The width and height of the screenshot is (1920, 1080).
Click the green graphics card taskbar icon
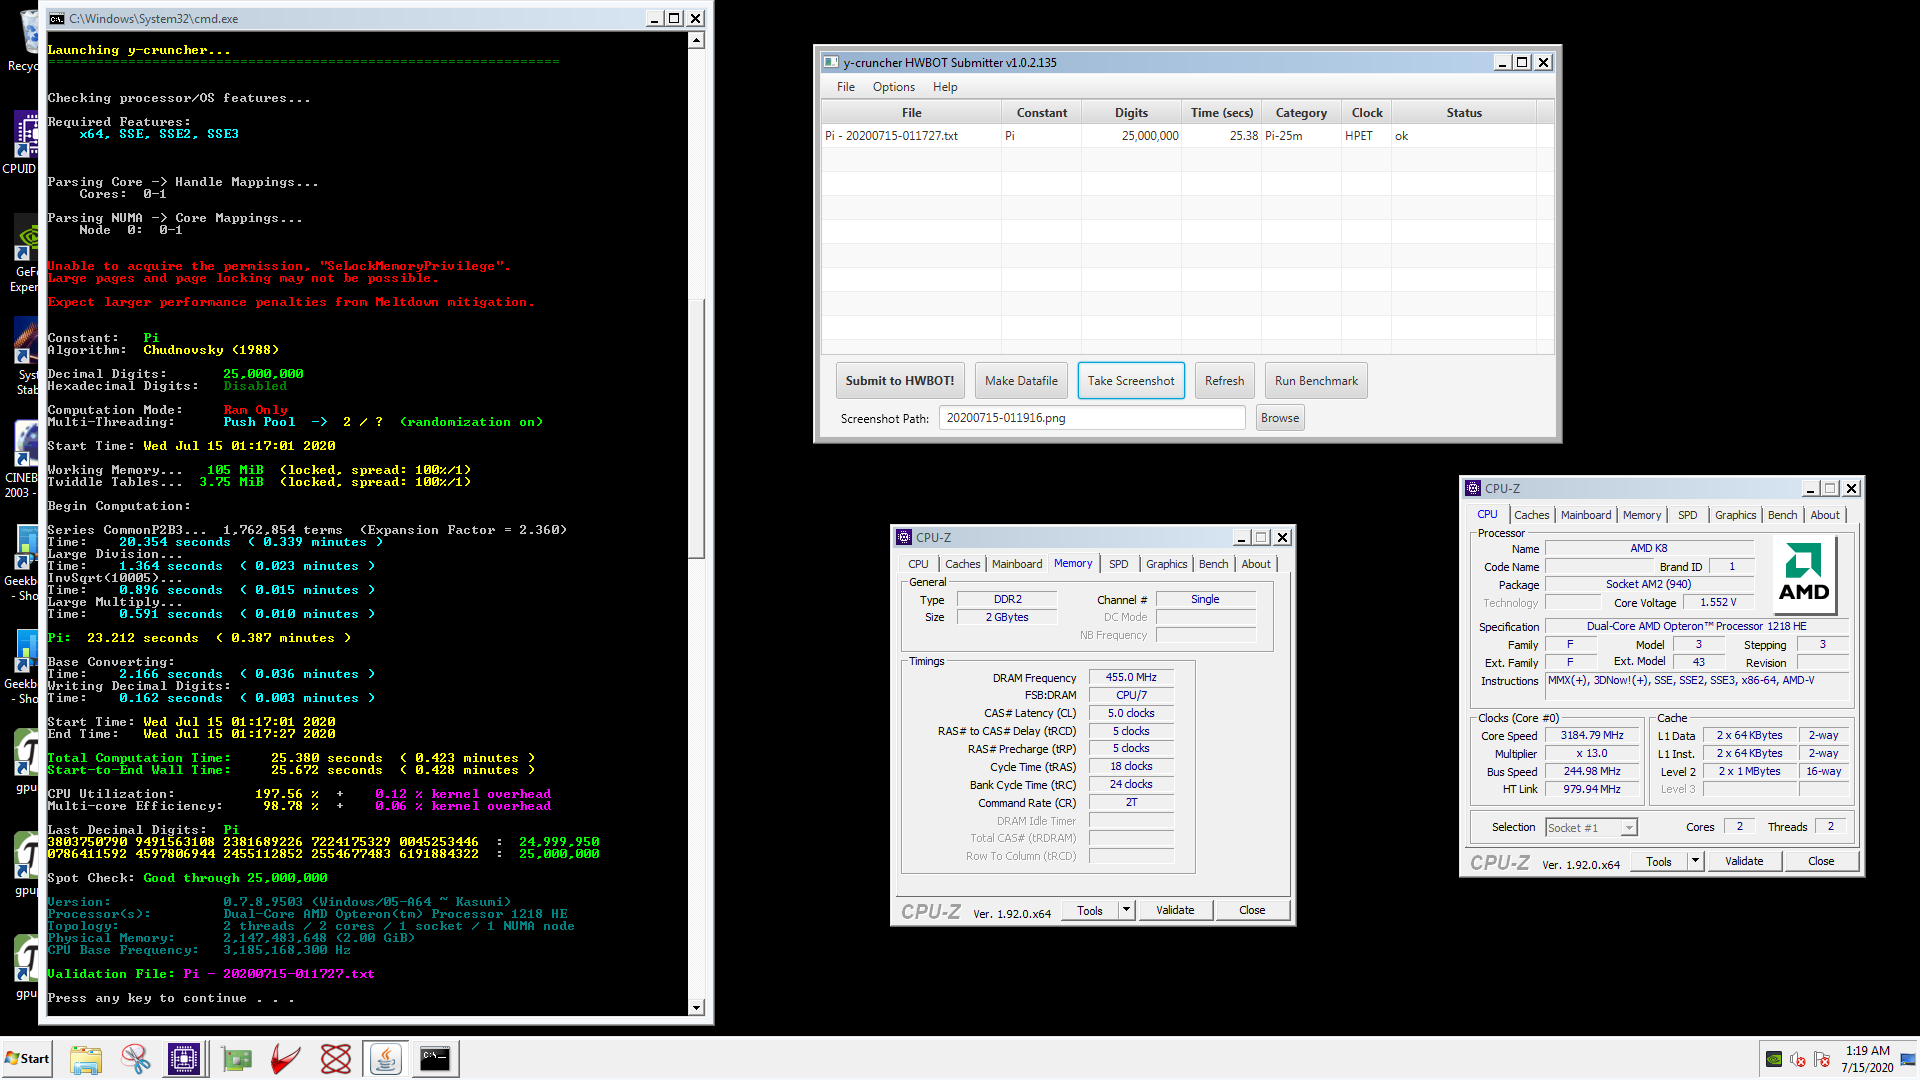237,1059
